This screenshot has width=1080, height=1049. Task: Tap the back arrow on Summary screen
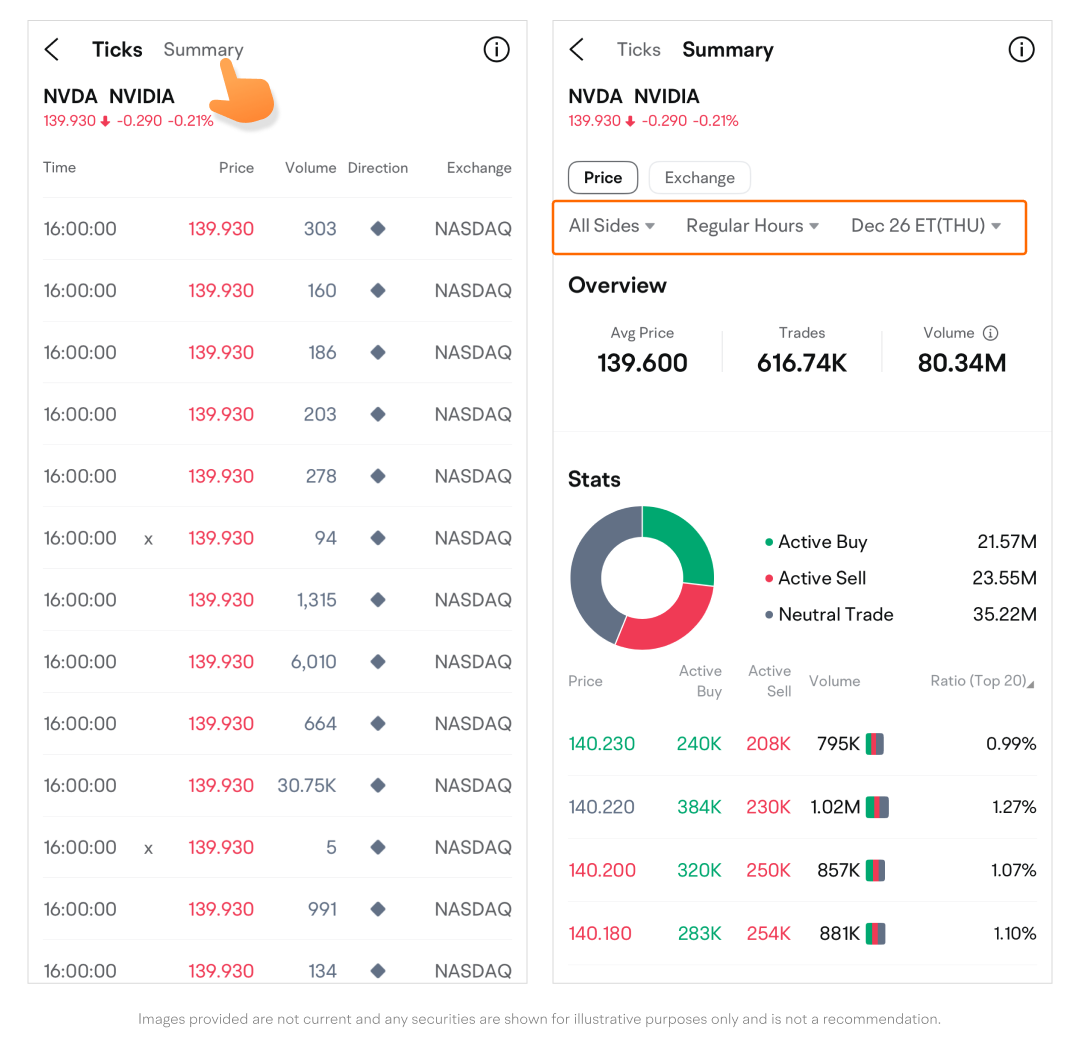(576, 50)
